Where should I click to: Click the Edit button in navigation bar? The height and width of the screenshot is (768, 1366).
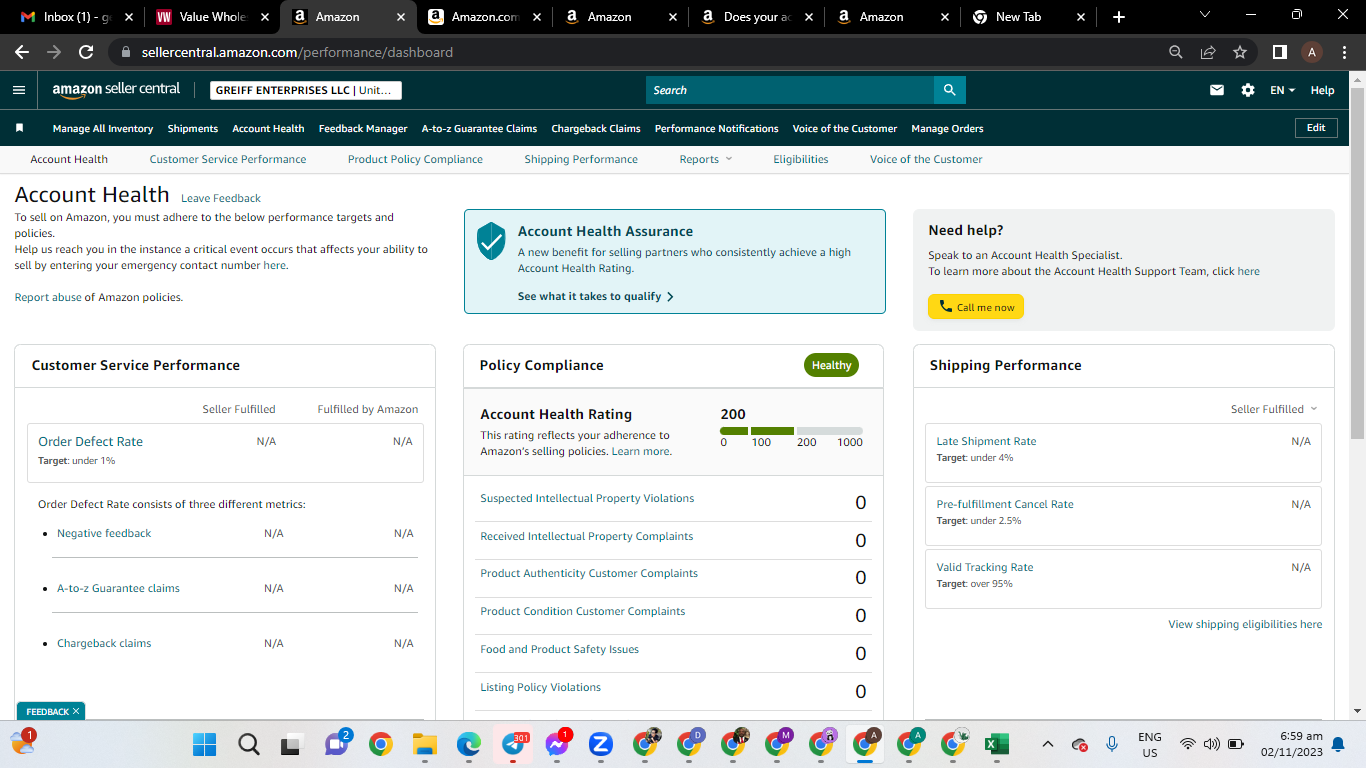[x=1316, y=128]
